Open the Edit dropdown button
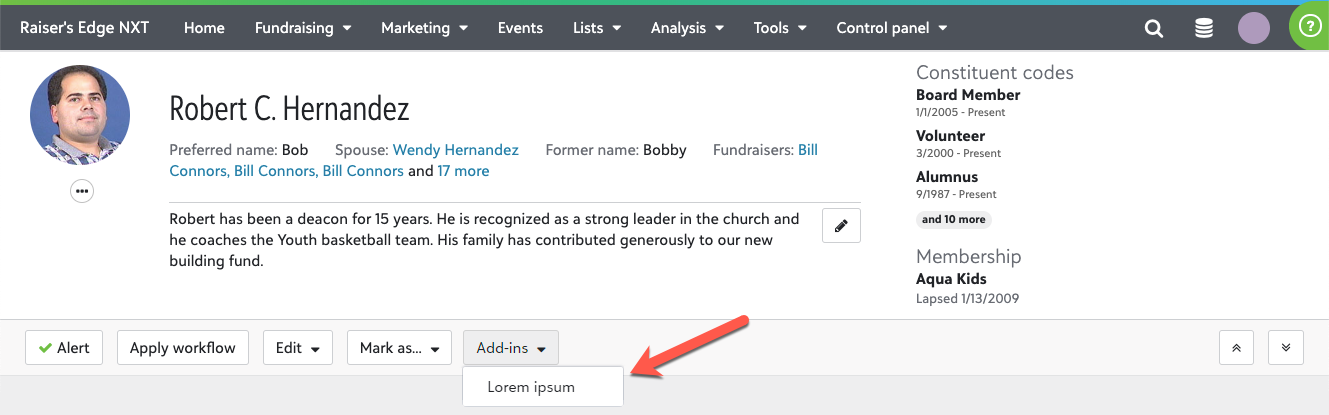The height and width of the screenshot is (415, 1329). pyautogui.click(x=297, y=348)
